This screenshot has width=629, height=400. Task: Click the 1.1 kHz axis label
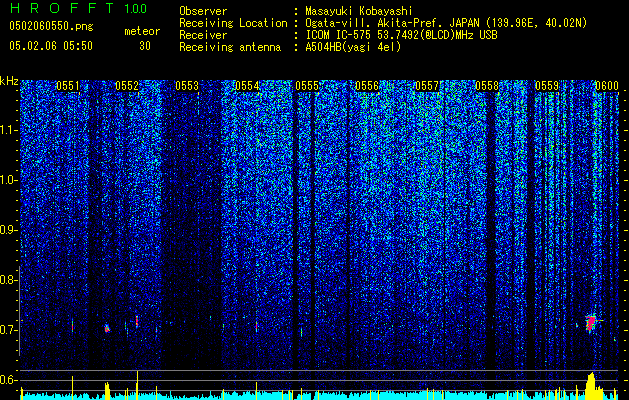[7, 130]
